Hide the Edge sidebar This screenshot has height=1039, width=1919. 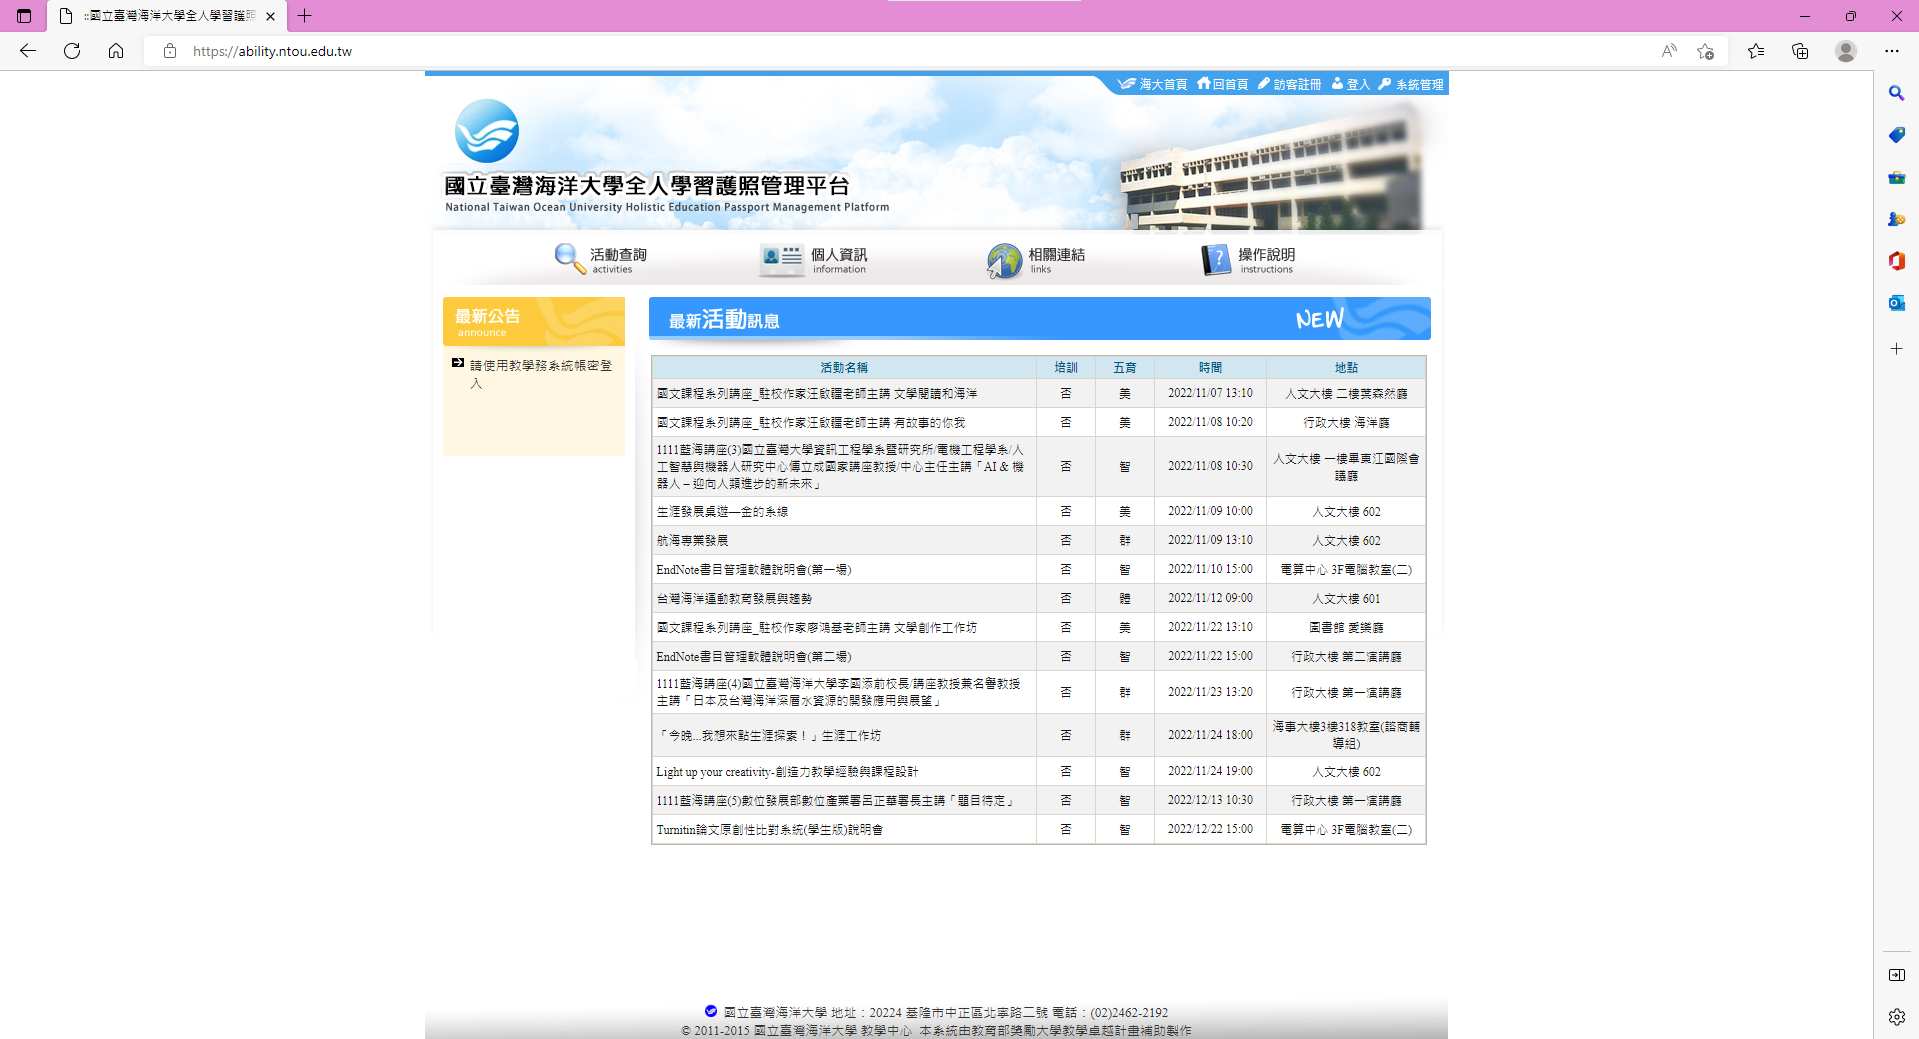coord(1896,975)
